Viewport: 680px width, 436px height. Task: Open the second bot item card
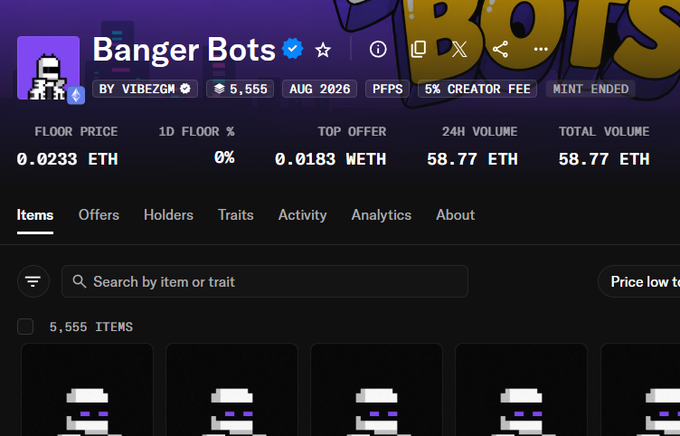pos(232,390)
